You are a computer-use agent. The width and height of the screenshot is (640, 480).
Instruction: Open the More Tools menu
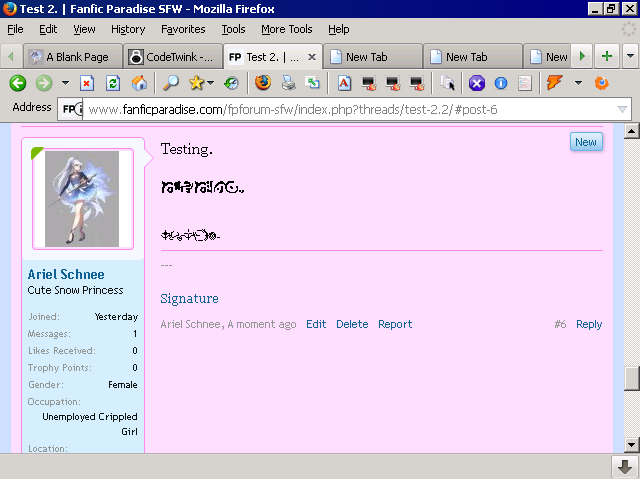[x=287, y=29]
